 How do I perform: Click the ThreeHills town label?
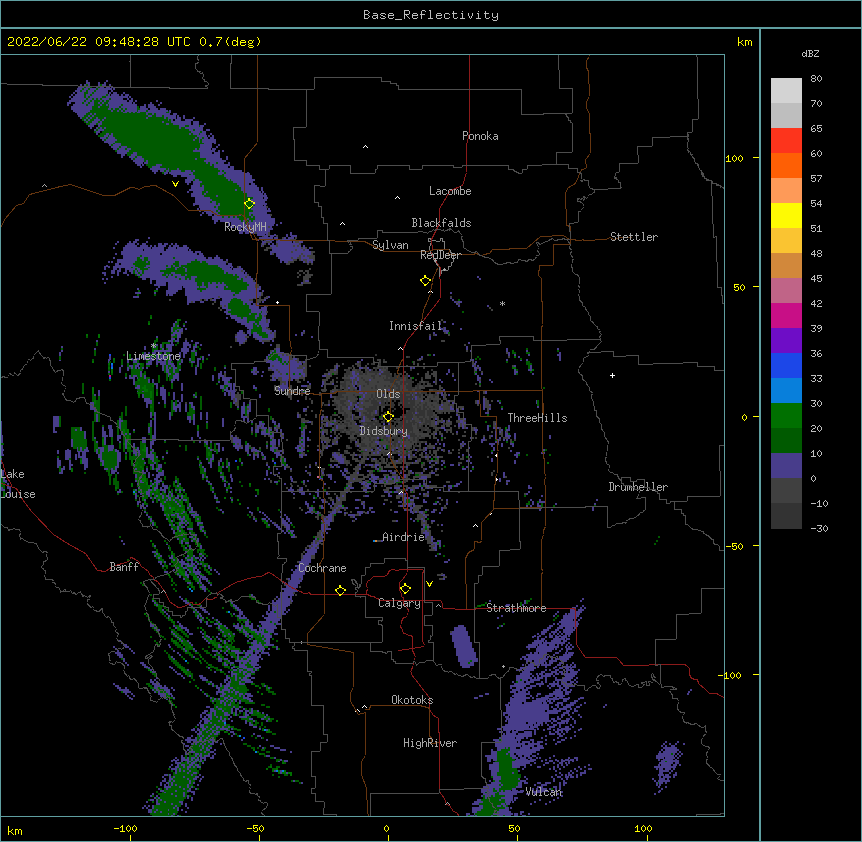click(537, 418)
